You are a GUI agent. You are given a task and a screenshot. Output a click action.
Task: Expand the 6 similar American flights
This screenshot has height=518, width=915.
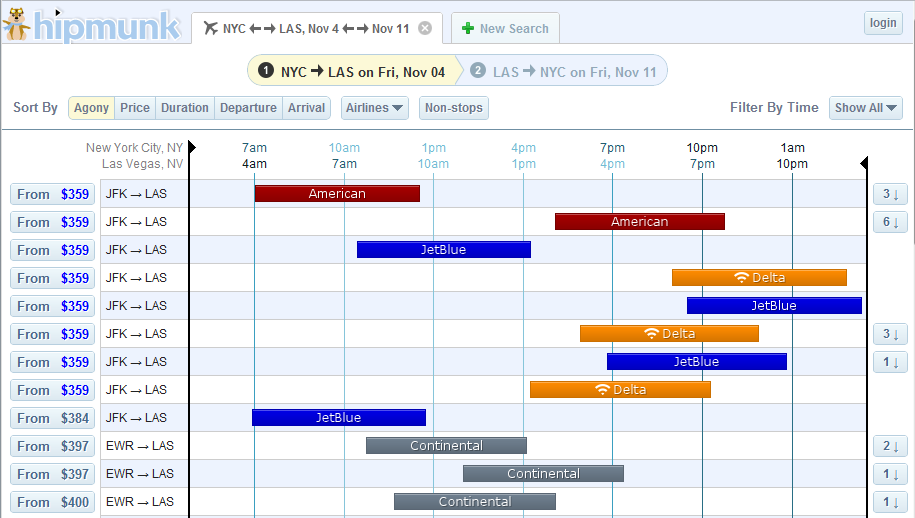coord(890,222)
